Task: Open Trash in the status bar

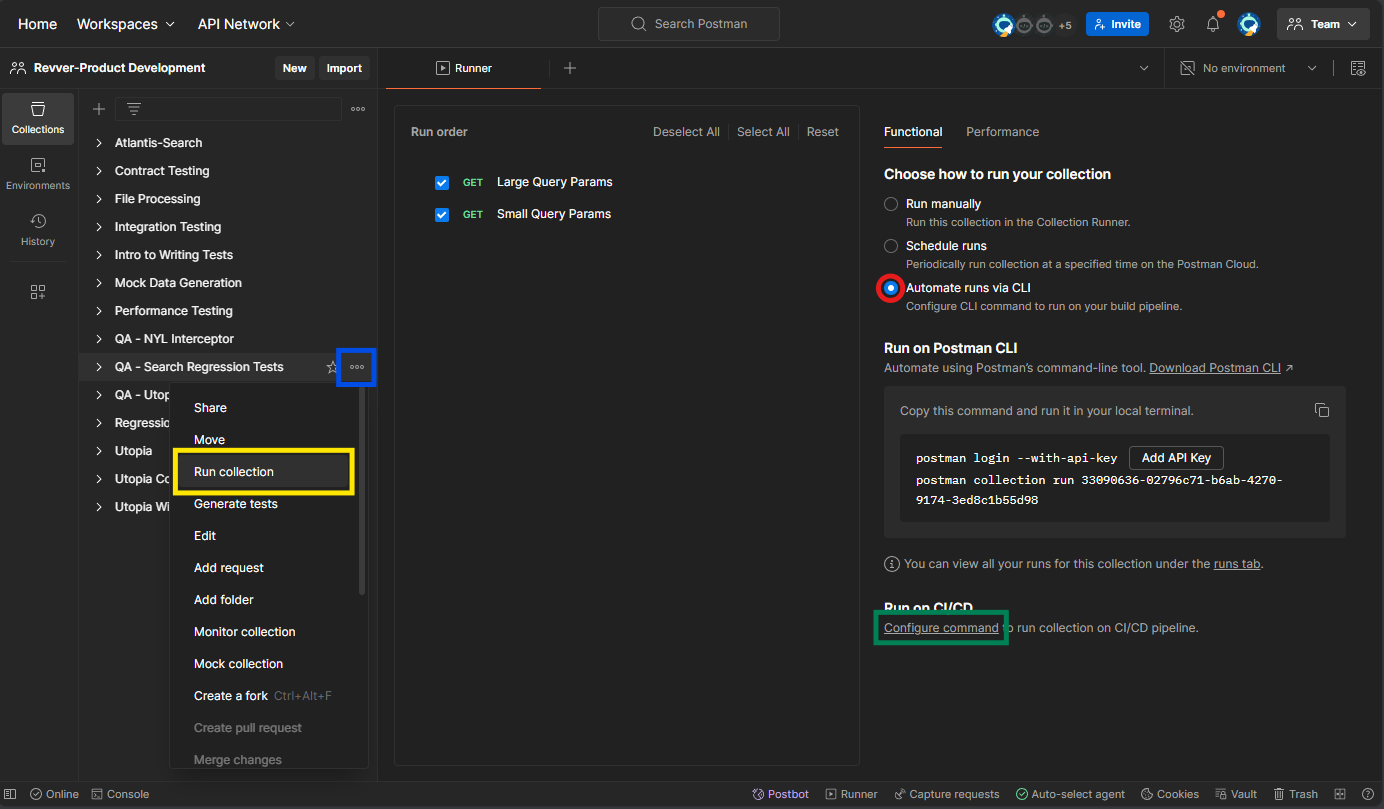Action: pyautogui.click(x=1295, y=794)
